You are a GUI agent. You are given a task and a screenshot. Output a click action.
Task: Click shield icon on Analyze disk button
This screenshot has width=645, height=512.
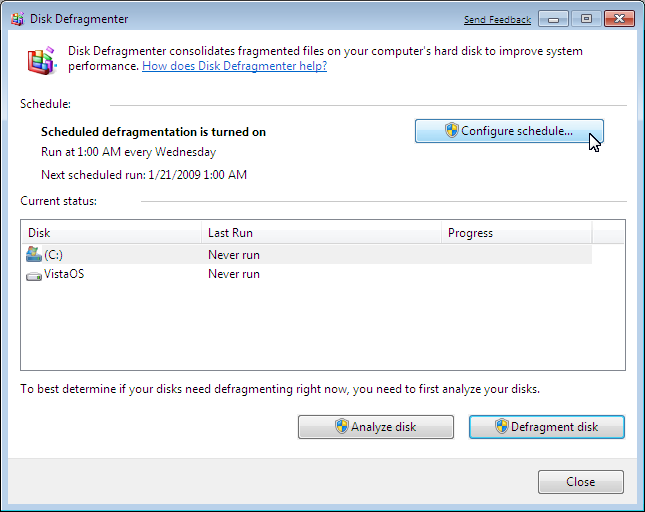tap(341, 426)
